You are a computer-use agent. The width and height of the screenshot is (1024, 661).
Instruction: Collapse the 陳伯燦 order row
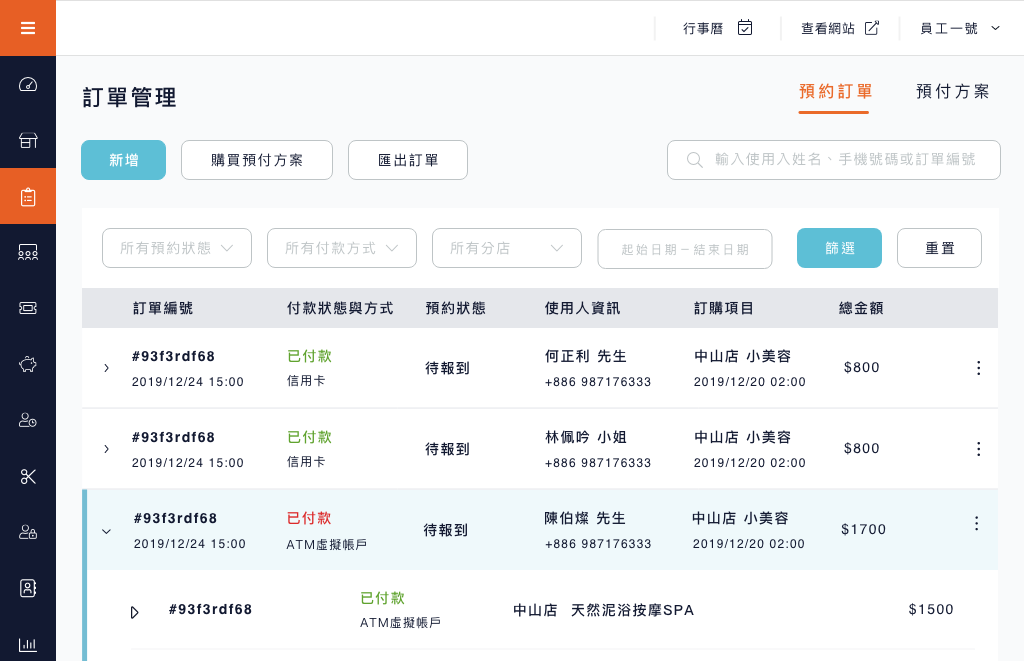tap(106, 531)
